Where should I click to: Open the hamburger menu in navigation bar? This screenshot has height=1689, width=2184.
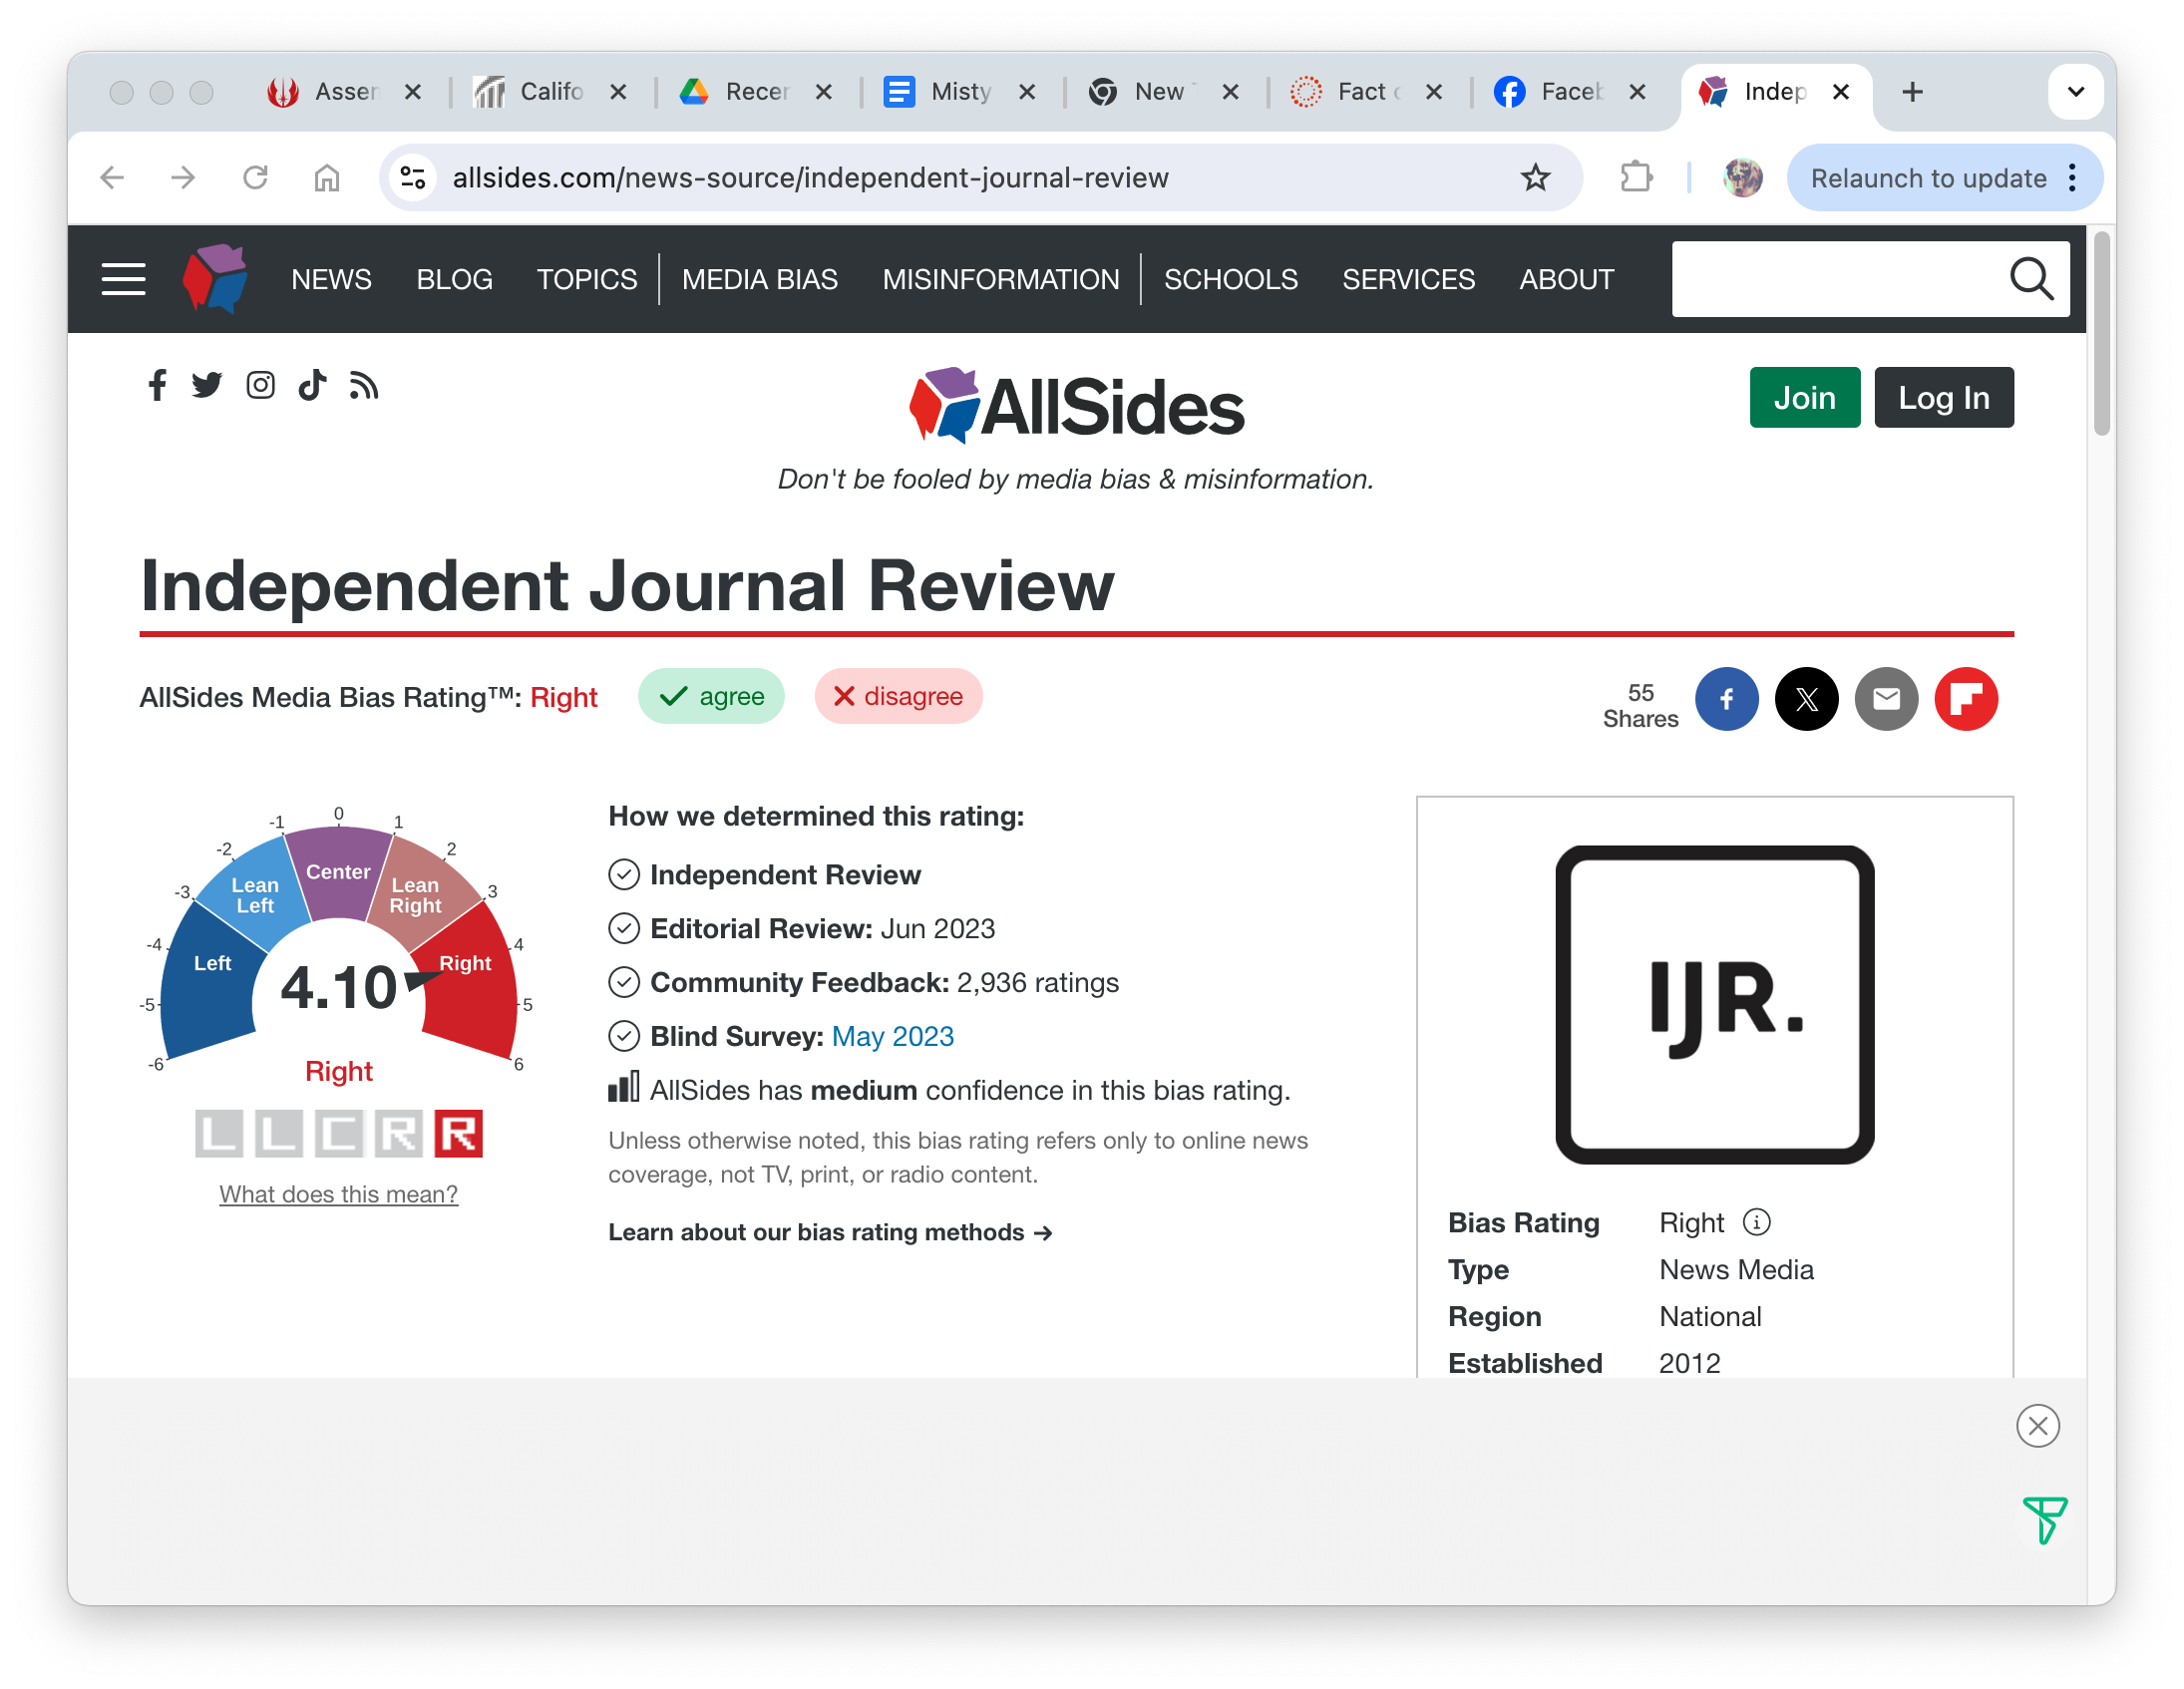click(123, 279)
